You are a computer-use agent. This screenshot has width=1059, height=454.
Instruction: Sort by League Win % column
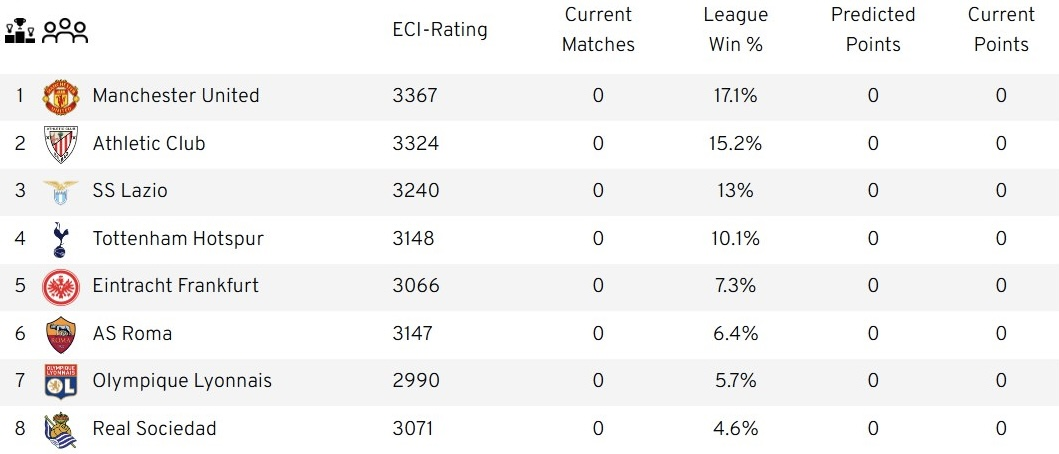click(736, 30)
